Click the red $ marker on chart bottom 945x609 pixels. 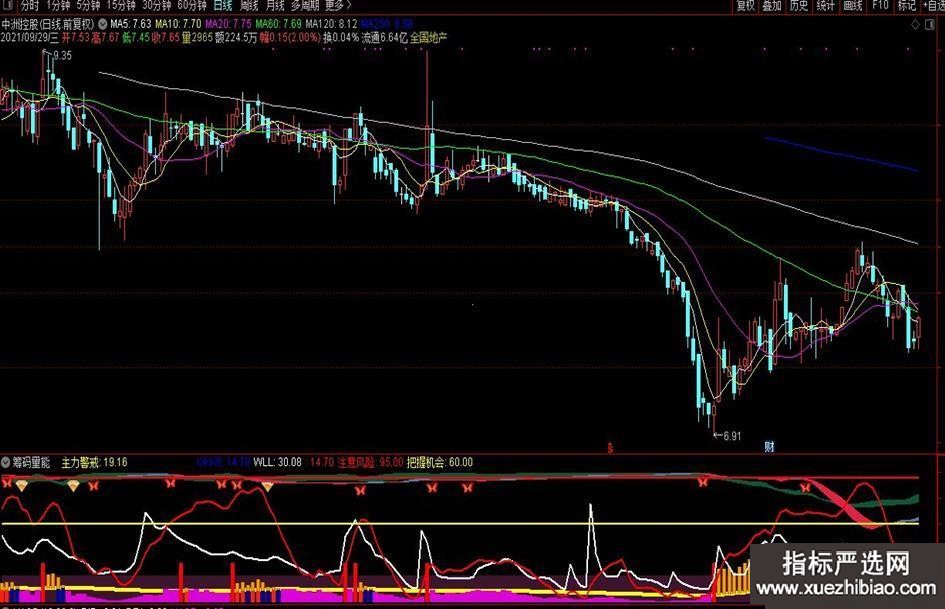(x=611, y=448)
